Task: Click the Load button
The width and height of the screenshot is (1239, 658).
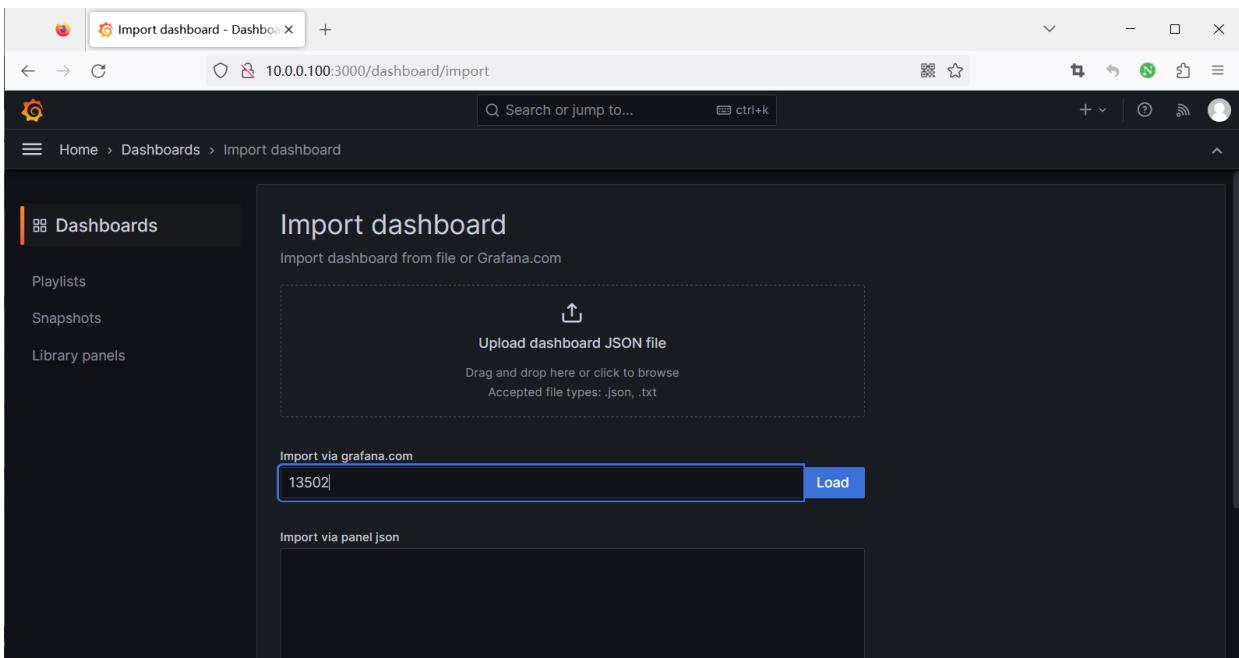Action: coord(833,483)
